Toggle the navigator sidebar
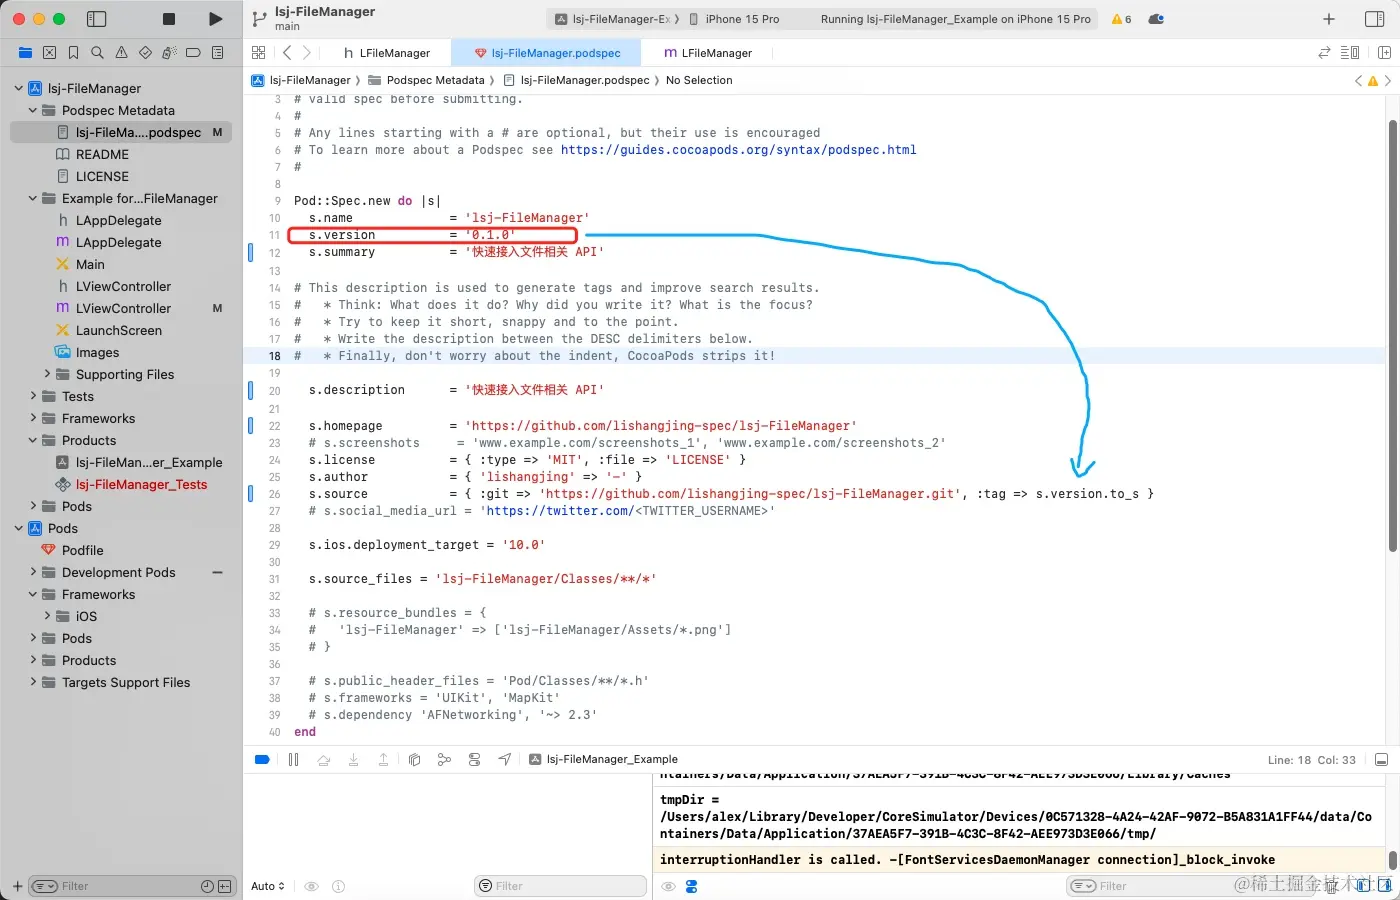The width and height of the screenshot is (1400, 900). click(97, 19)
